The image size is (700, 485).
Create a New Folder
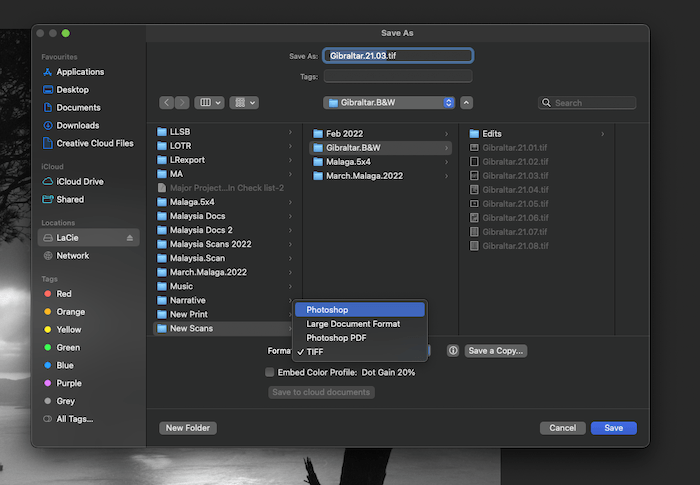[x=188, y=428]
